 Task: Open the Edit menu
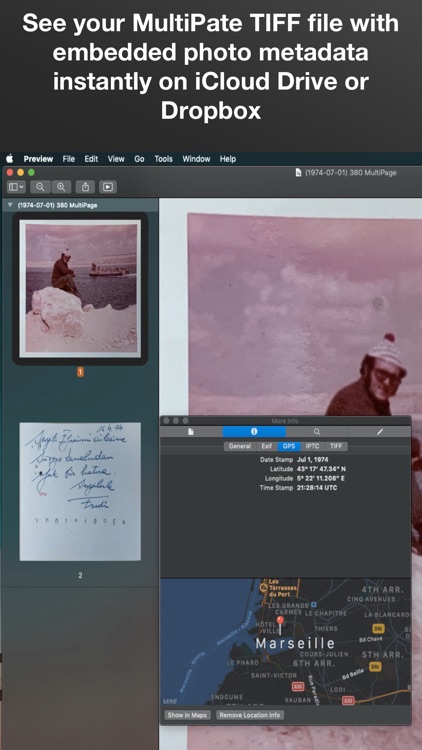(x=91, y=159)
